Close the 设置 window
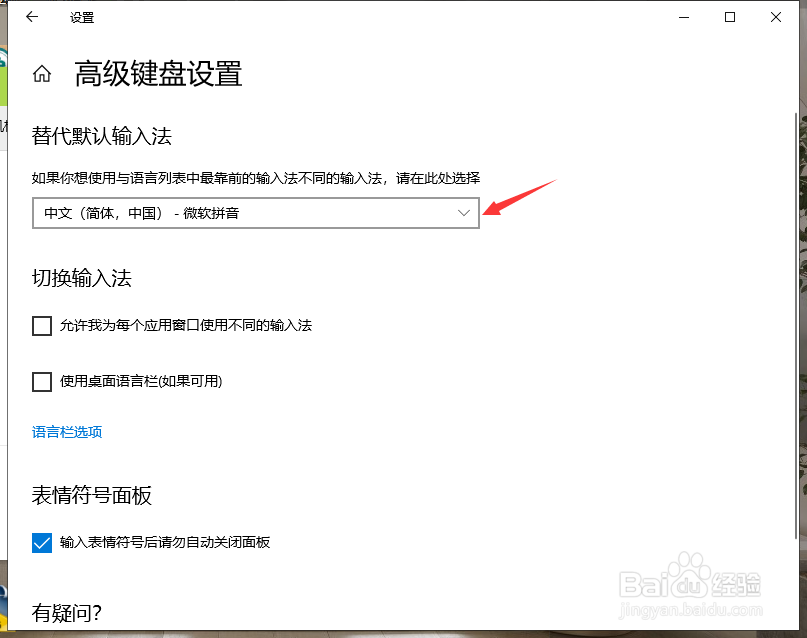The height and width of the screenshot is (638, 807). (776, 17)
